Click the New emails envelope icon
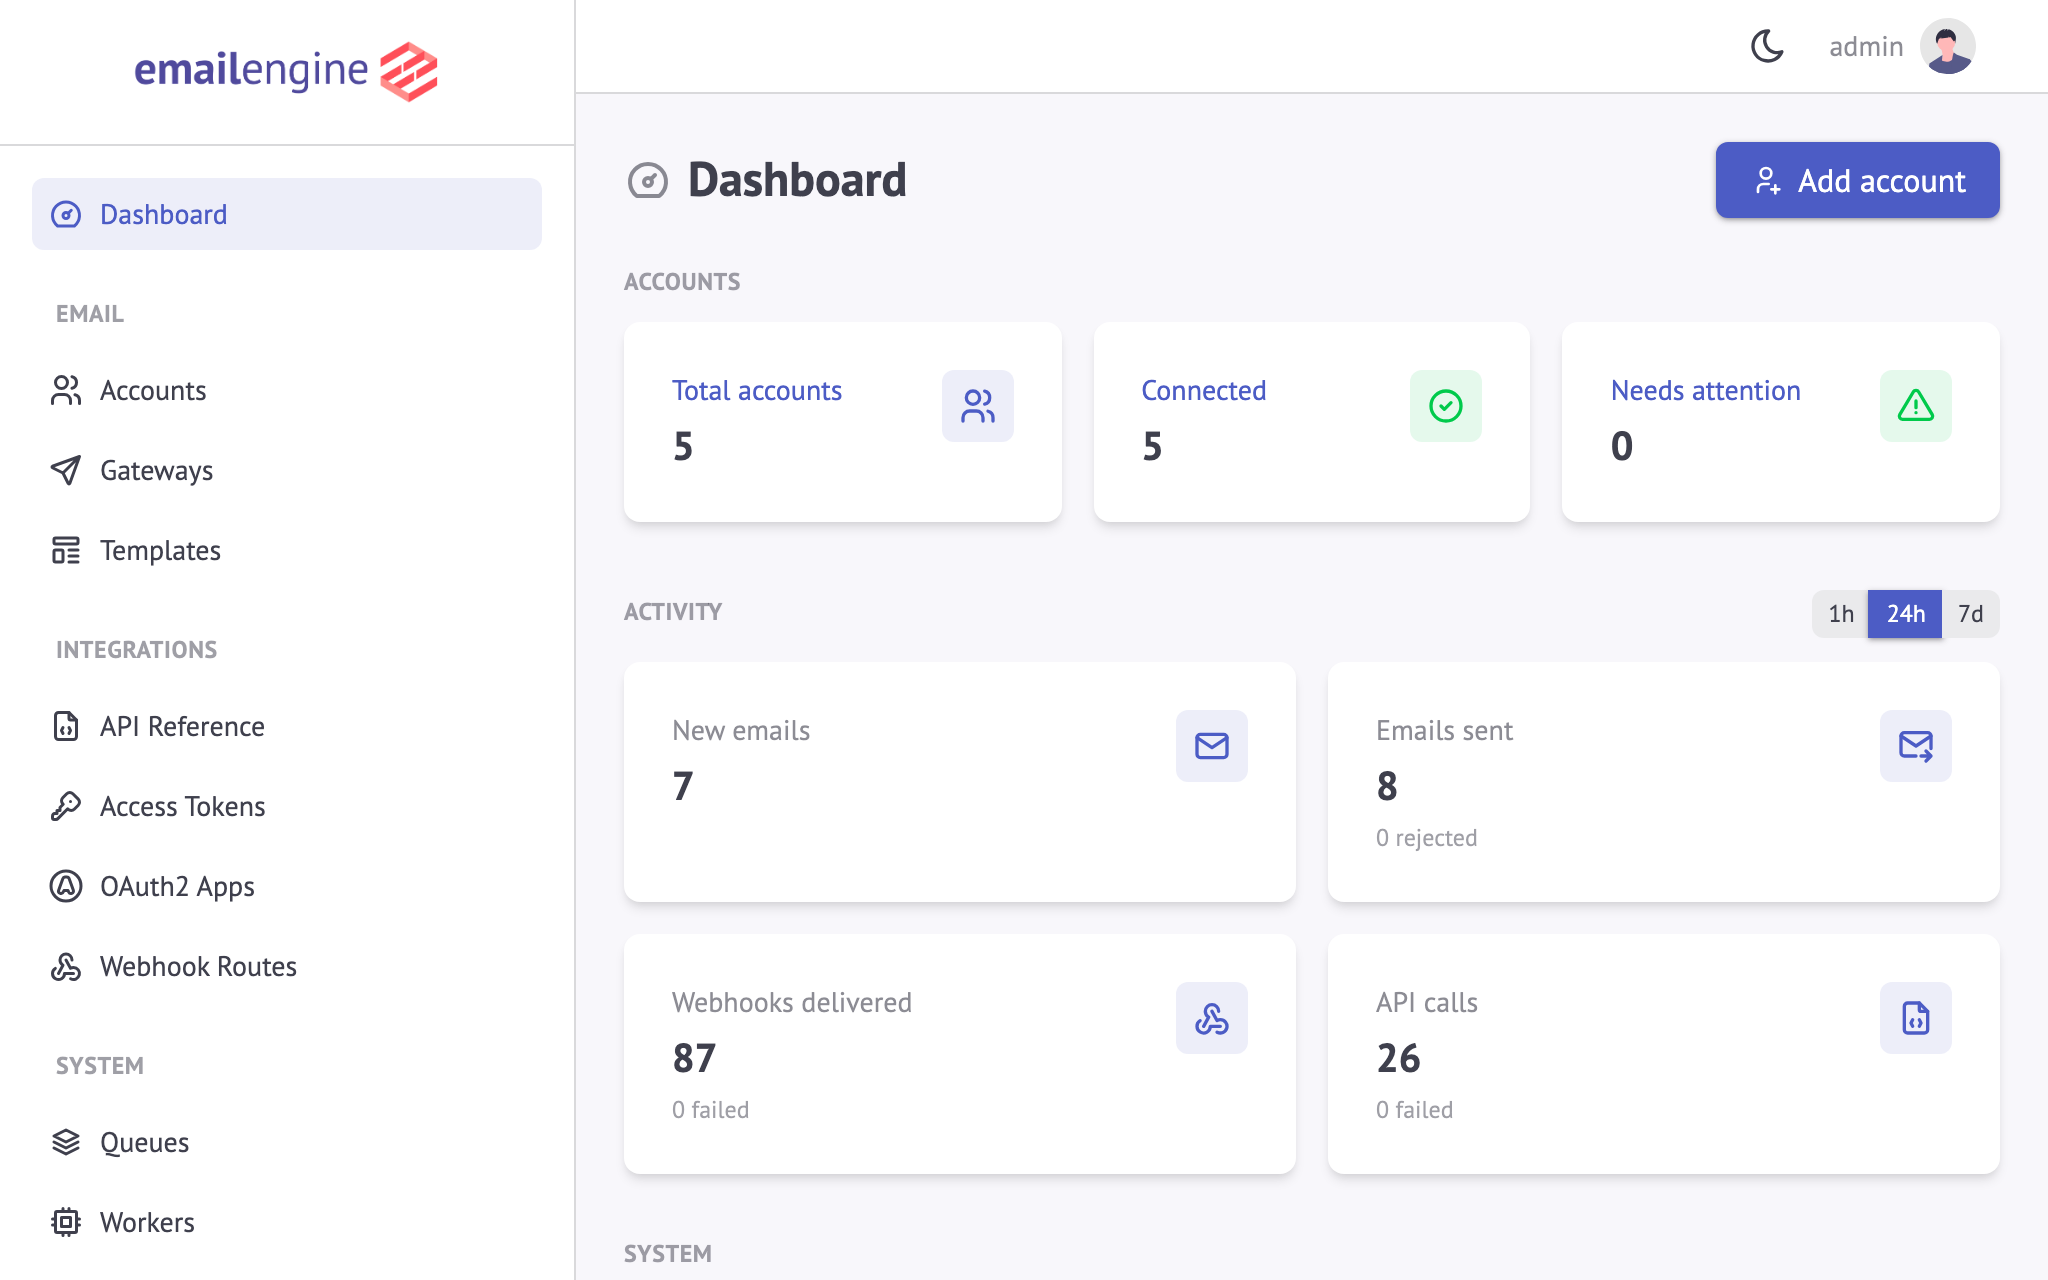Image resolution: width=2048 pixels, height=1280 pixels. (x=1211, y=746)
